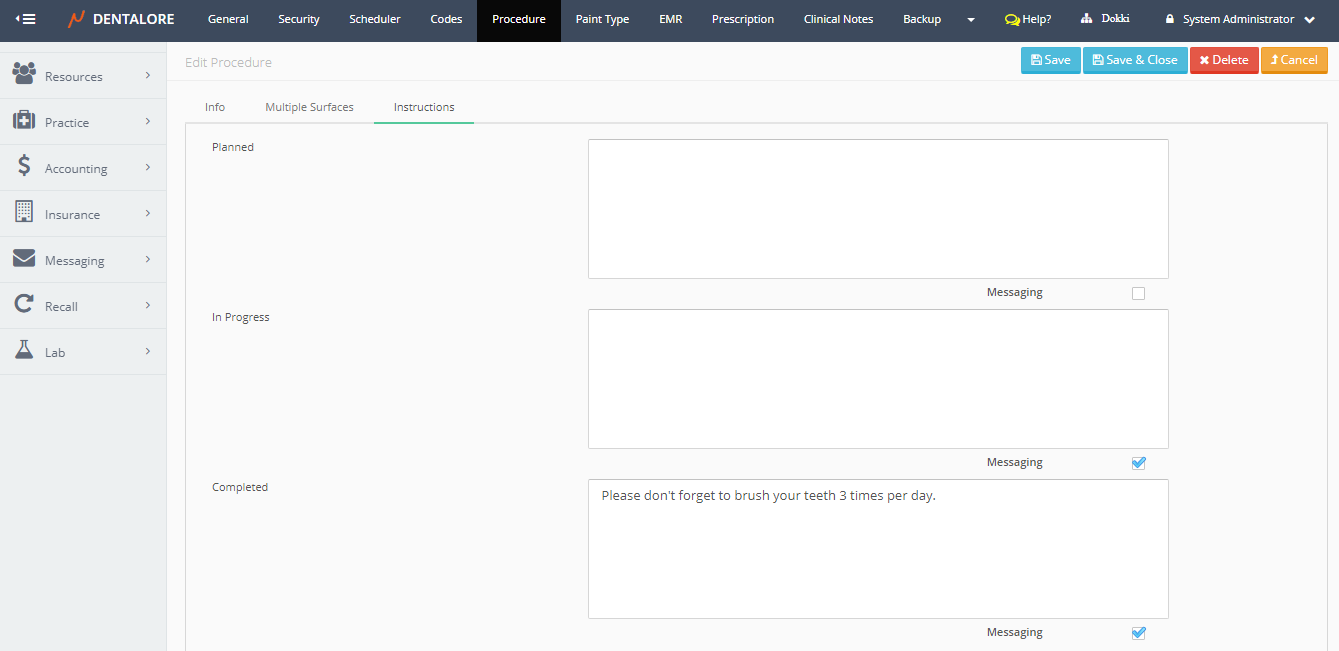Click the Insurance building icon

[x=24, y=212]
